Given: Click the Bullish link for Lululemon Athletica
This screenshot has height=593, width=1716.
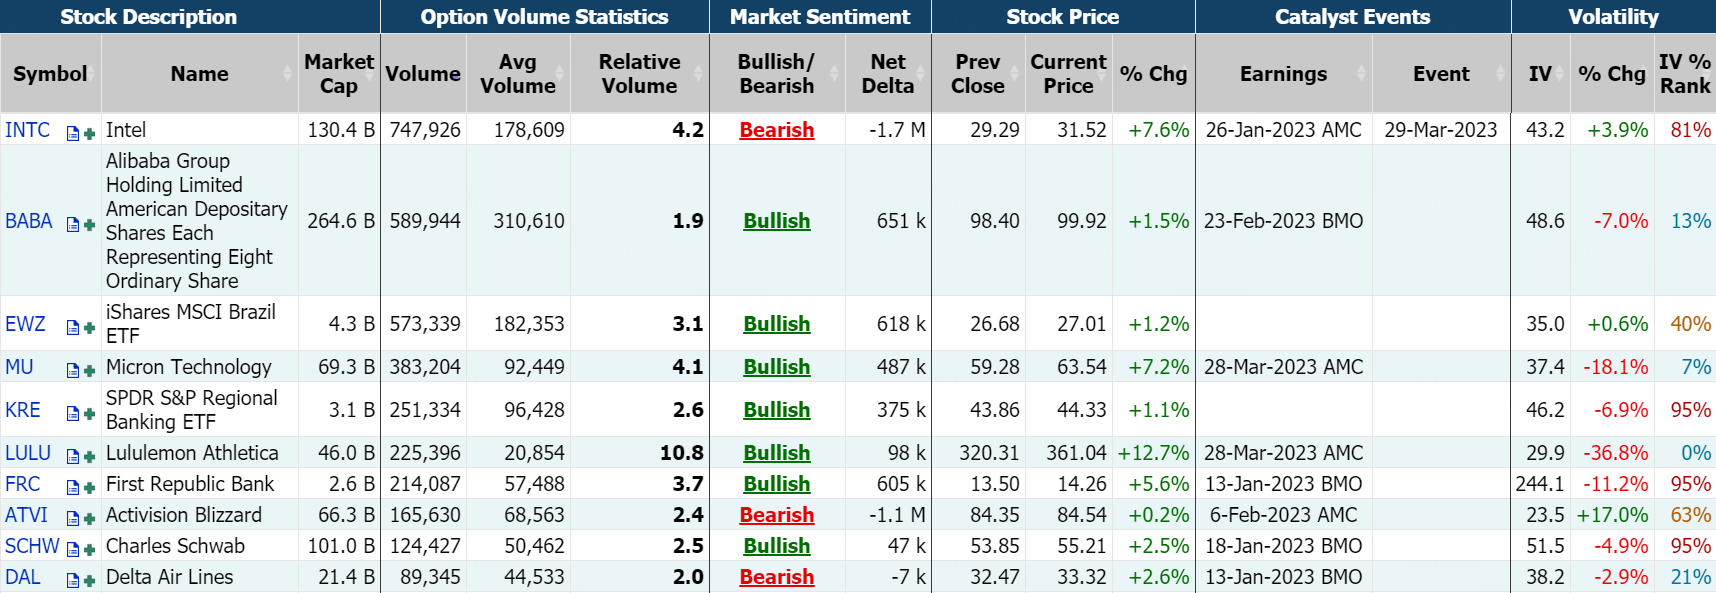Looking at the screenshot, I should coord(777,453).
